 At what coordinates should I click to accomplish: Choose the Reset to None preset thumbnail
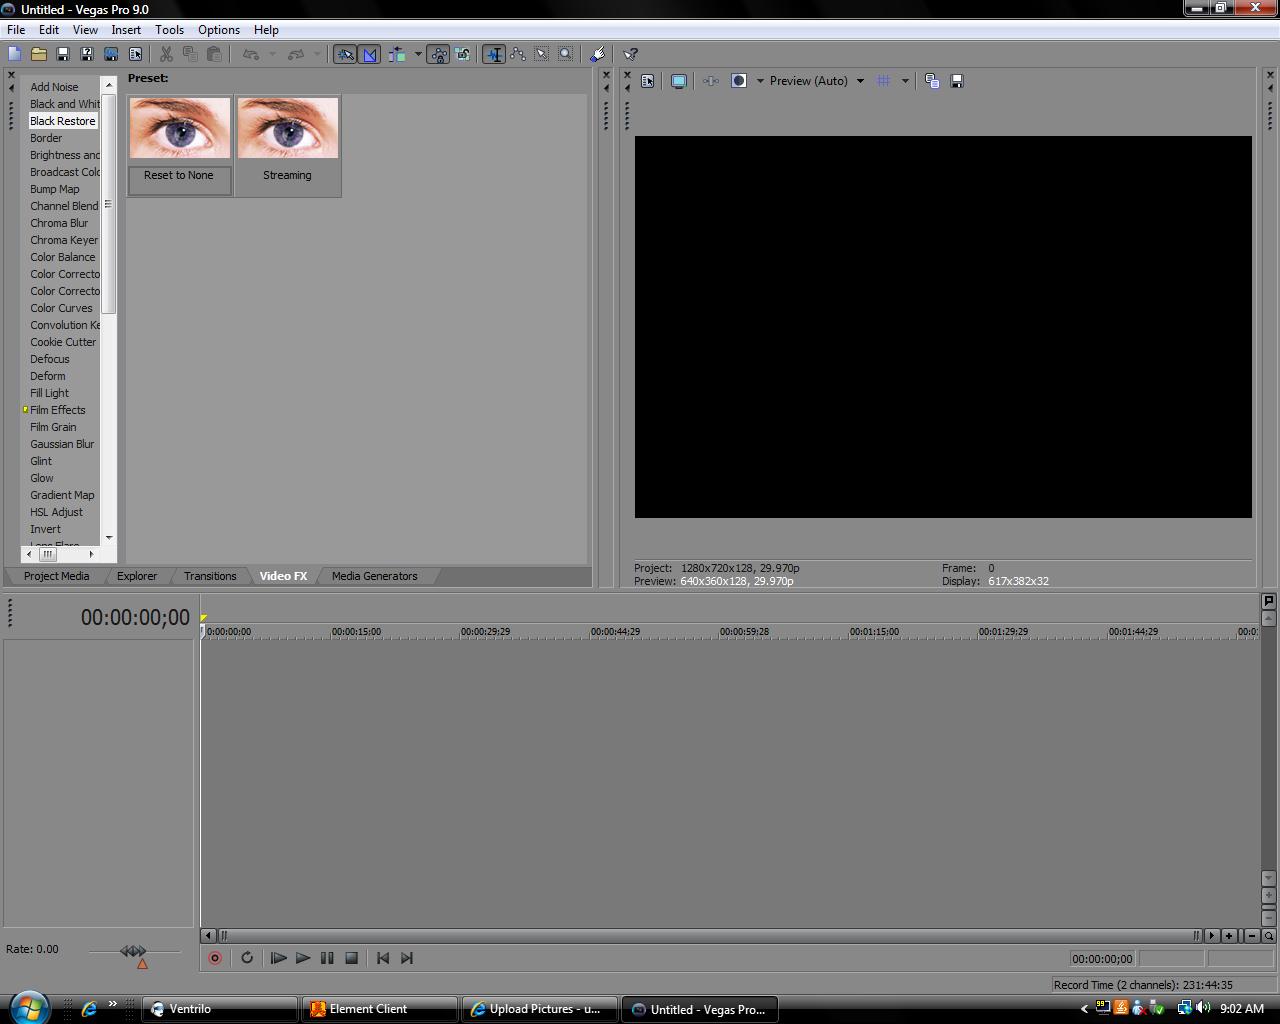point(179,145)
